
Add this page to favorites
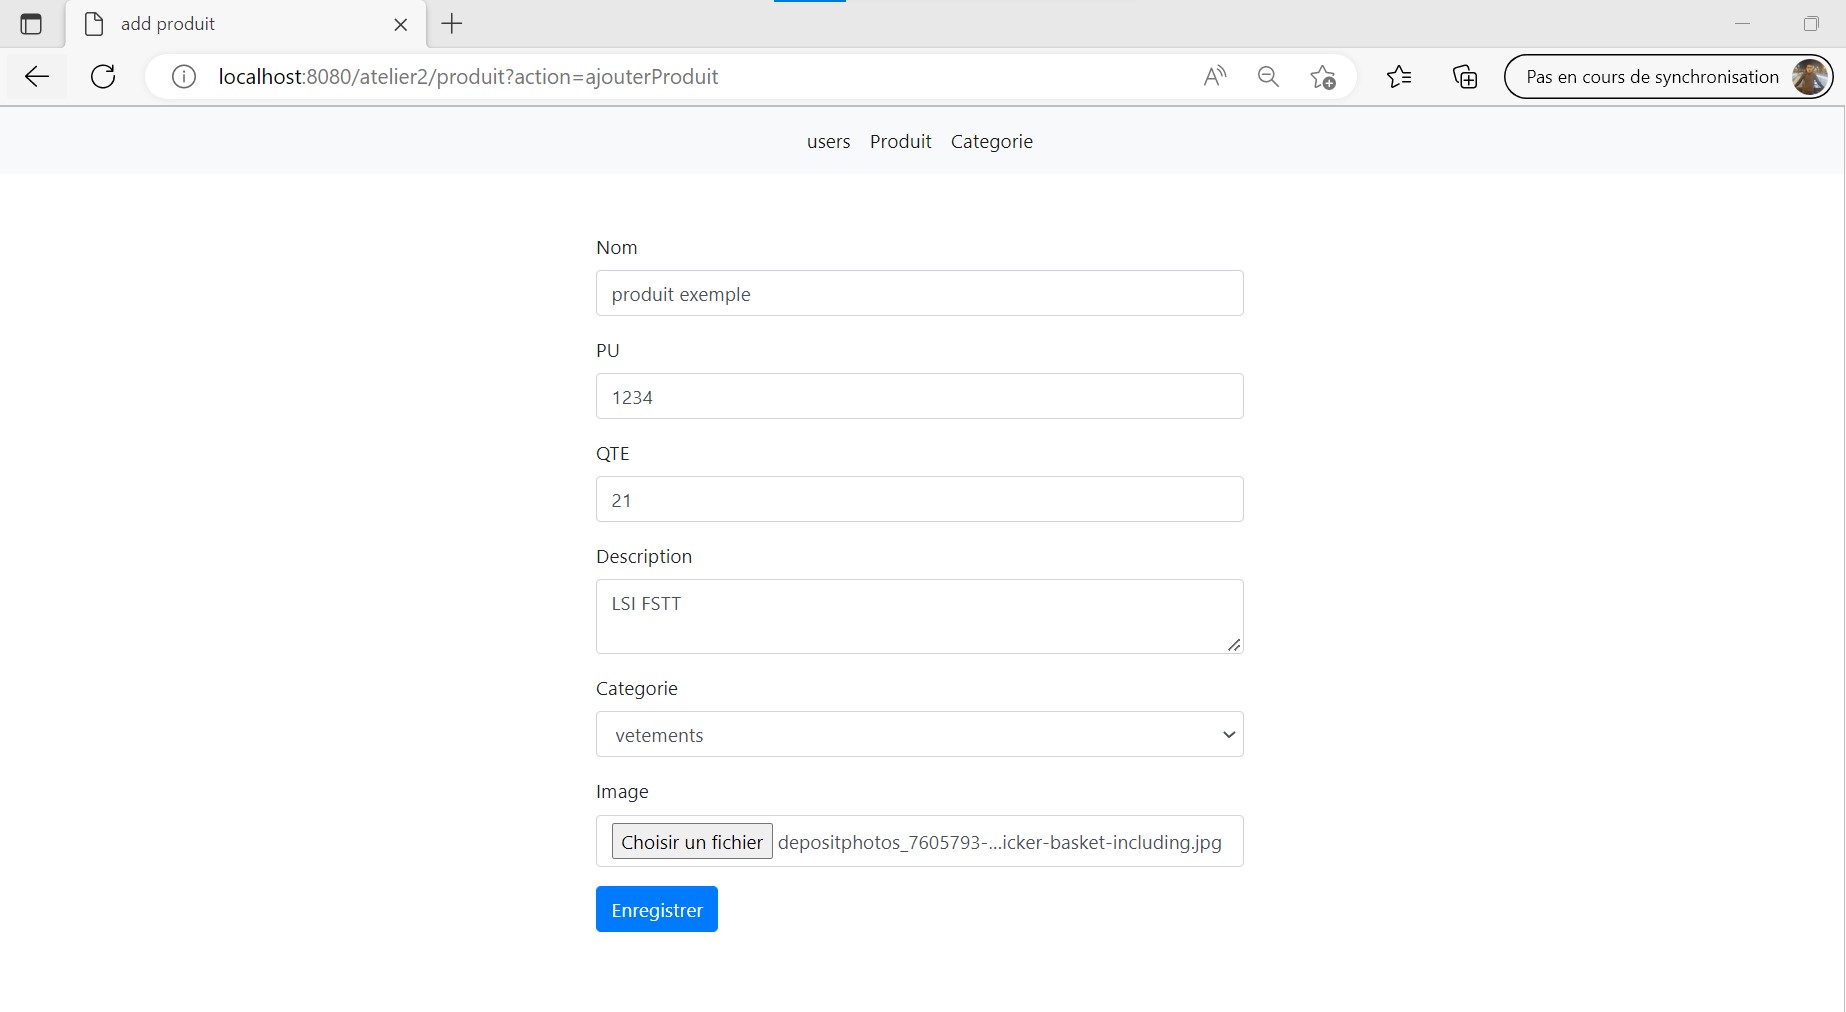click(1323, 76)
